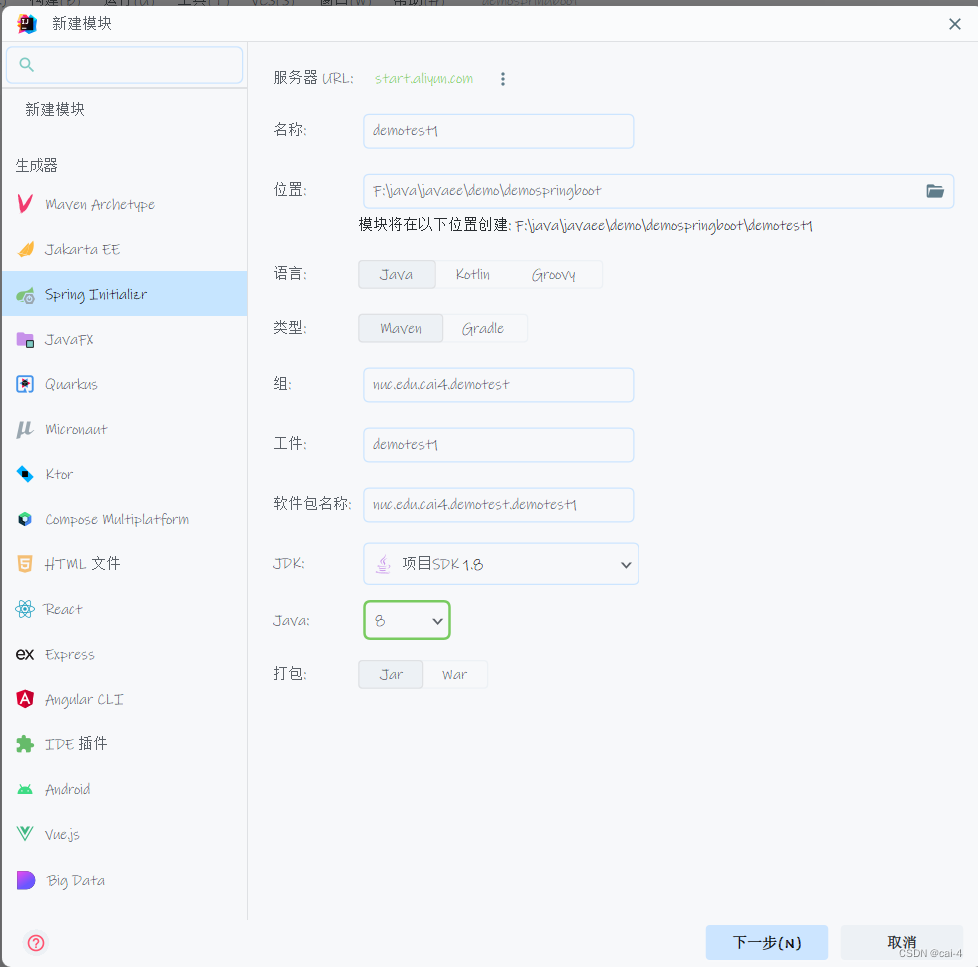Viewport: 978px width, 967px height.
Task: Select Quarkus generator
Action: [125, 384]
